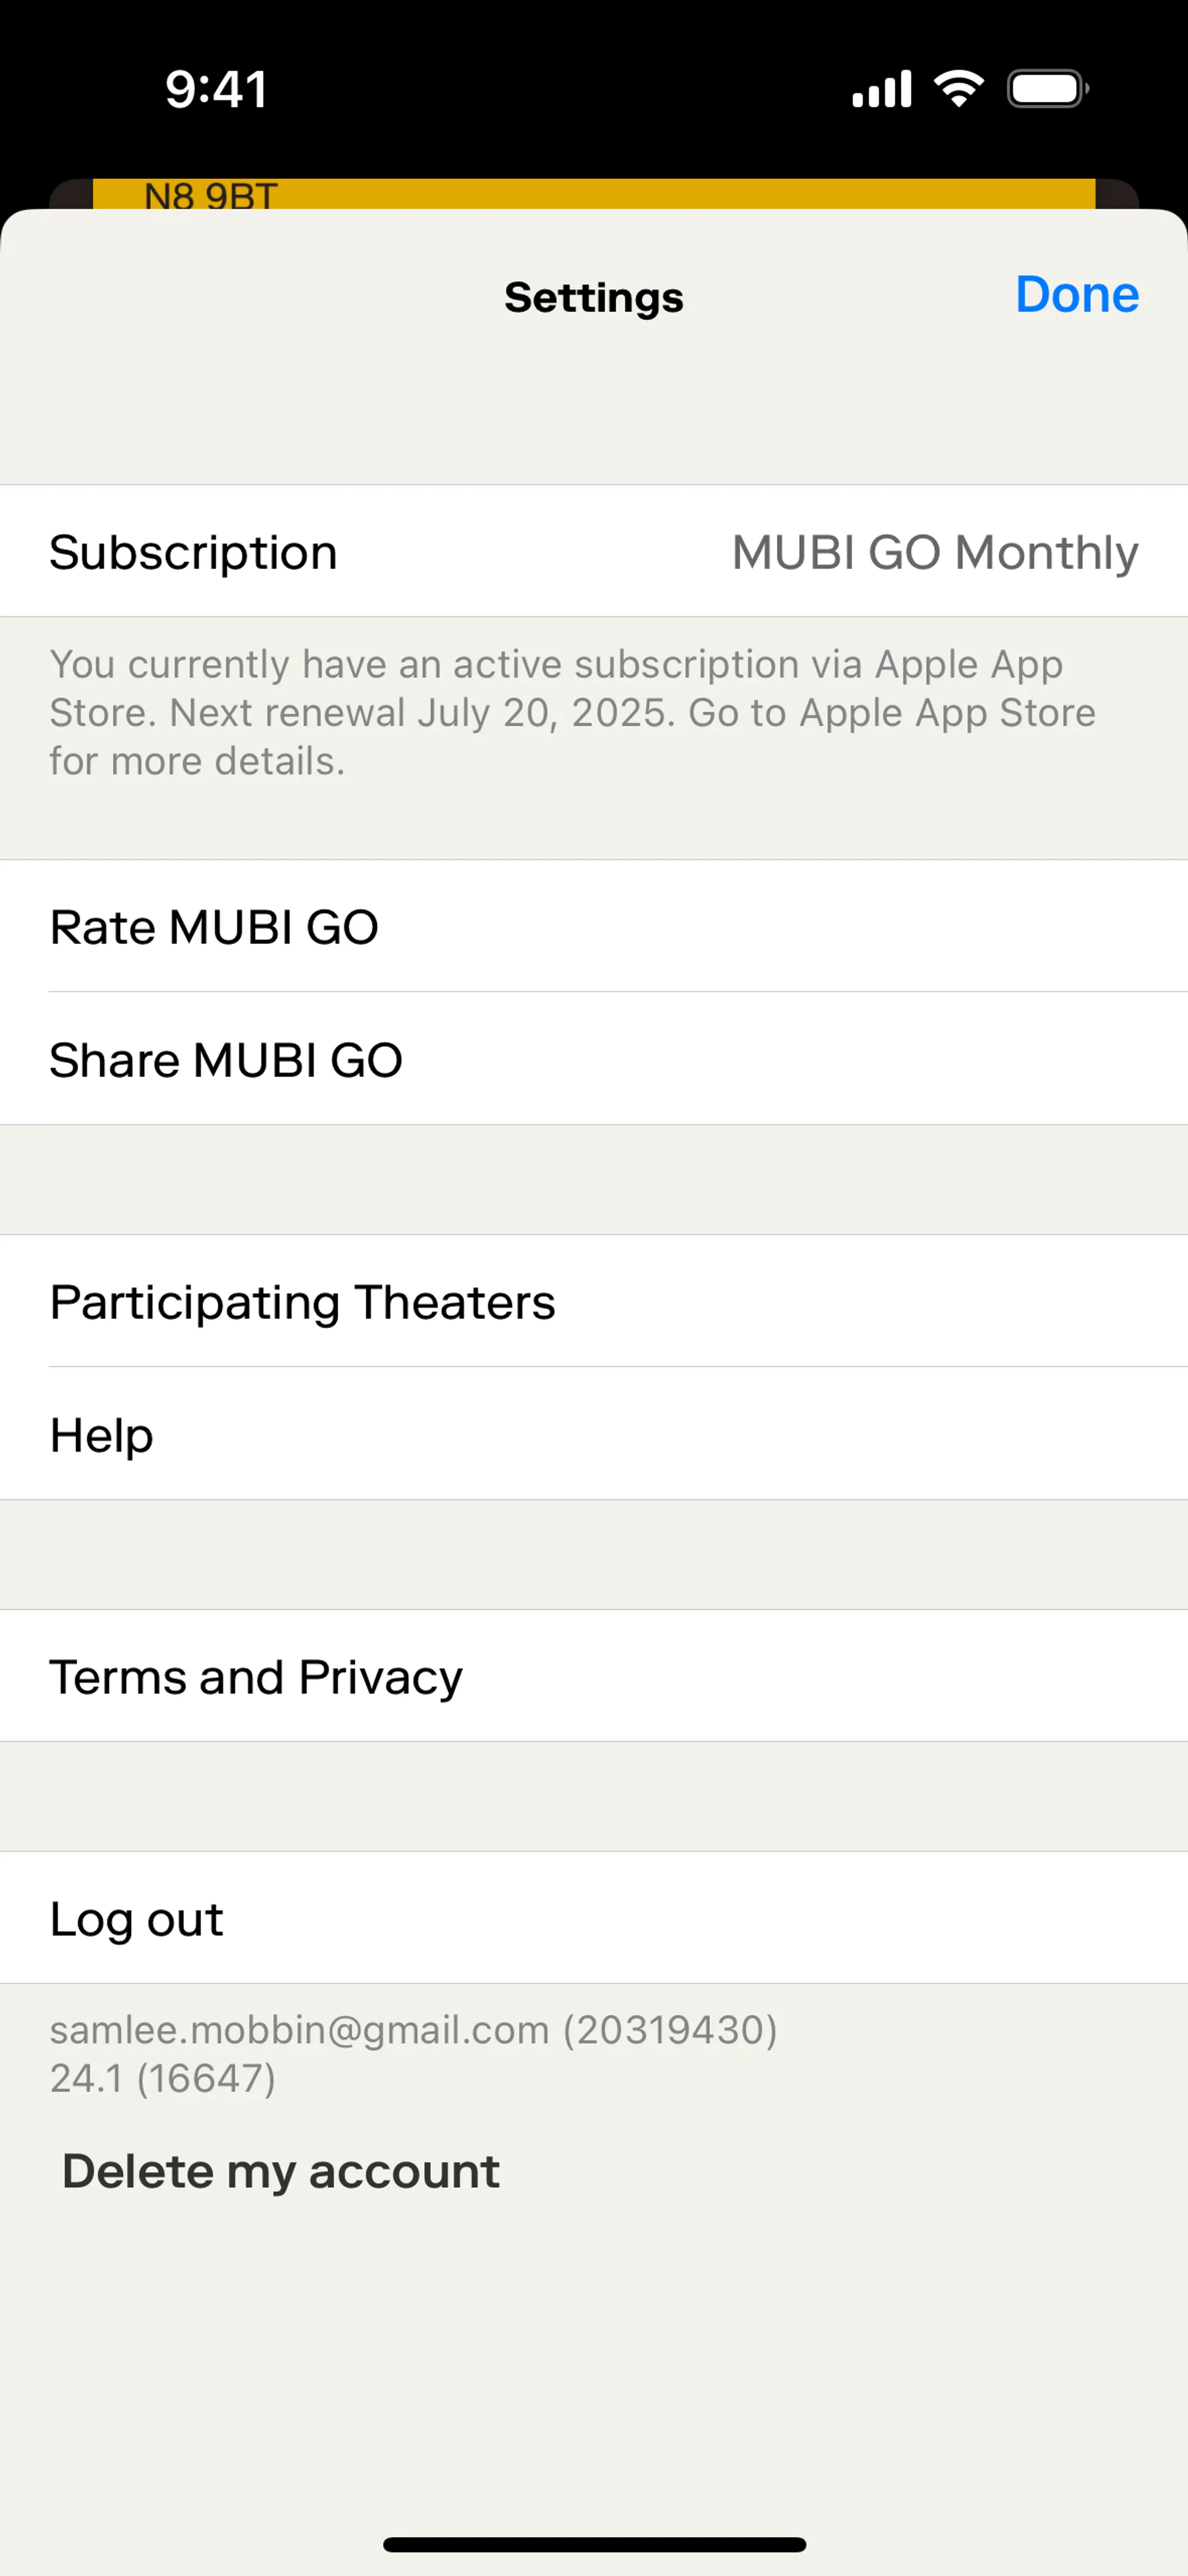The height and width of the screenshot is (2576, 1188).
Task: Tap the cellular signal bars icon
Action: tap(881, 89)
